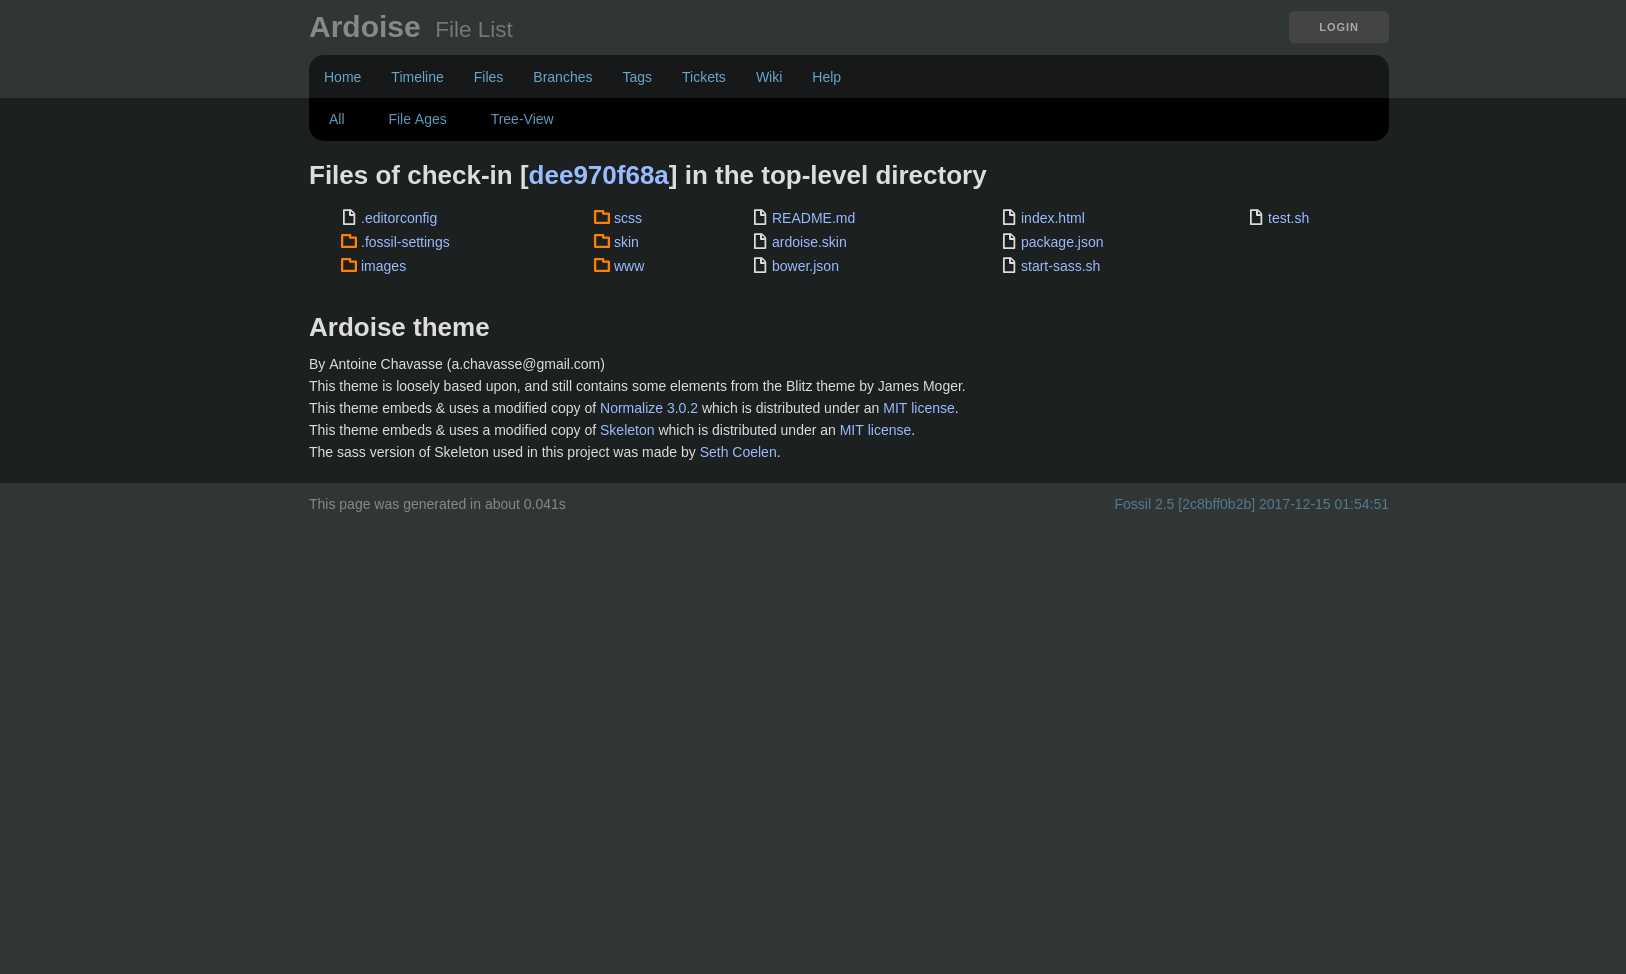
Task: Follow MIT license link after Normalize
Action: 919,408
